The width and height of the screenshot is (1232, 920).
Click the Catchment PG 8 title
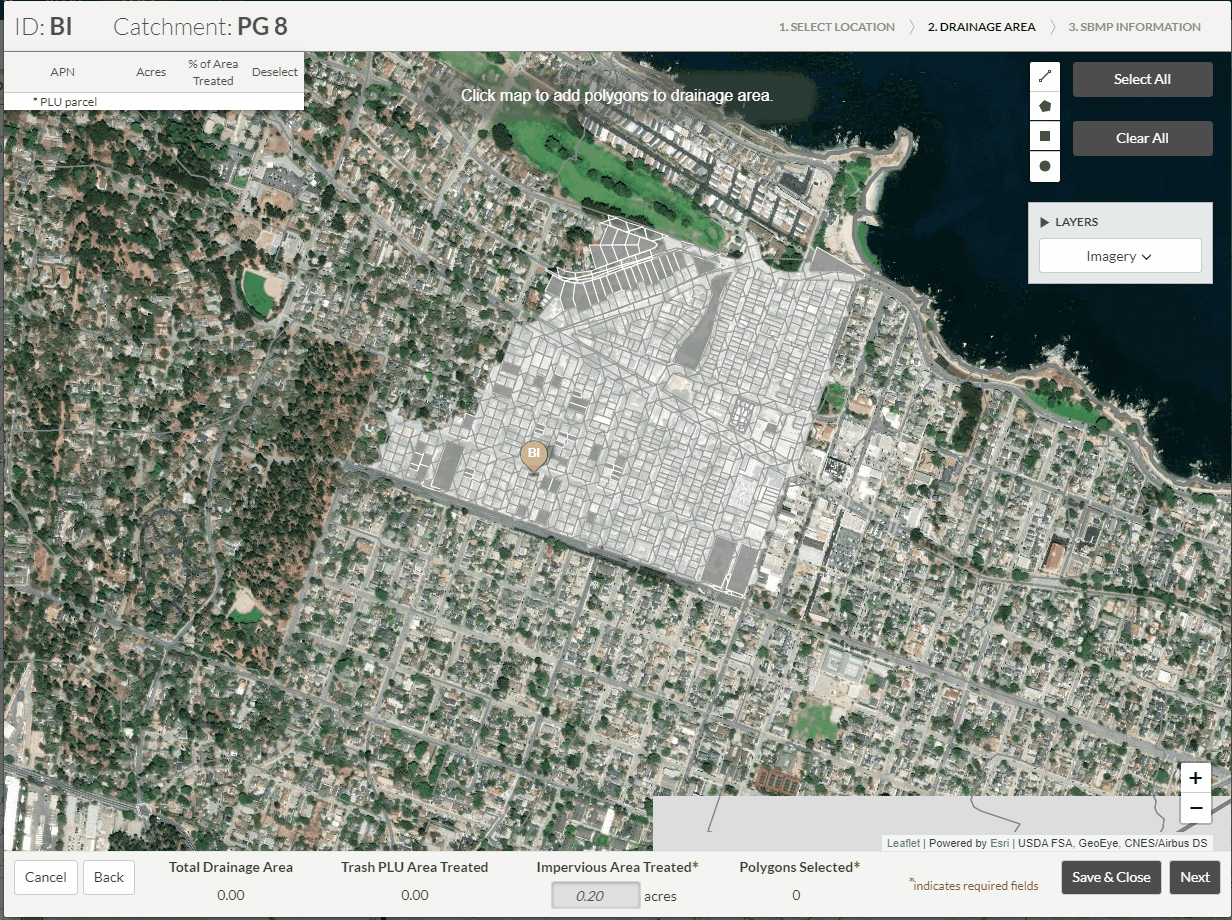[200, 27]
